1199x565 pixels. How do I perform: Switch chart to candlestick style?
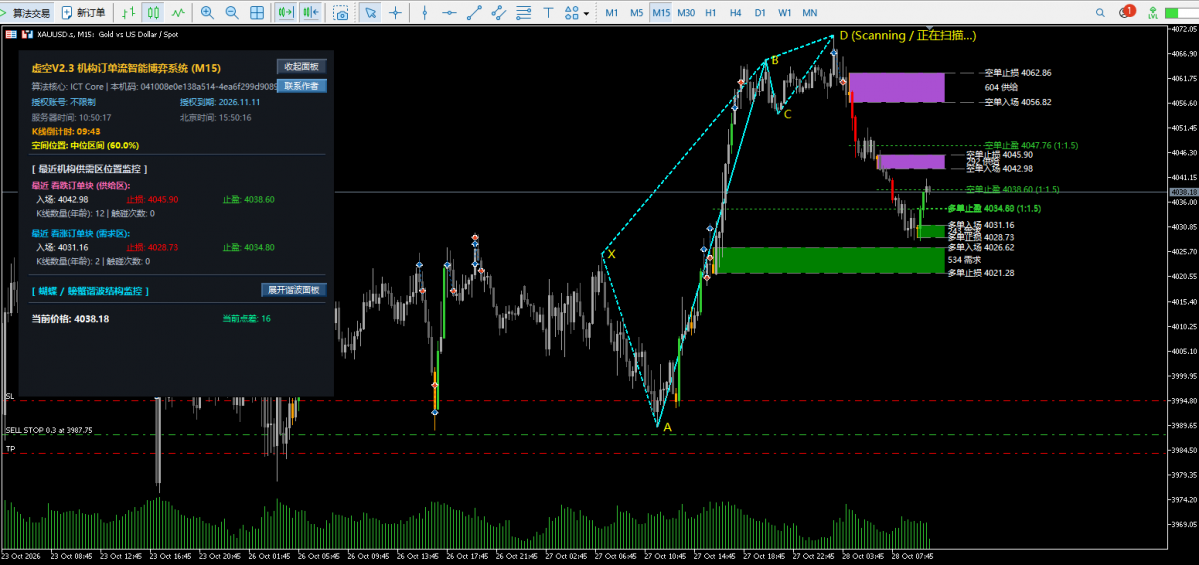[154, 12]
